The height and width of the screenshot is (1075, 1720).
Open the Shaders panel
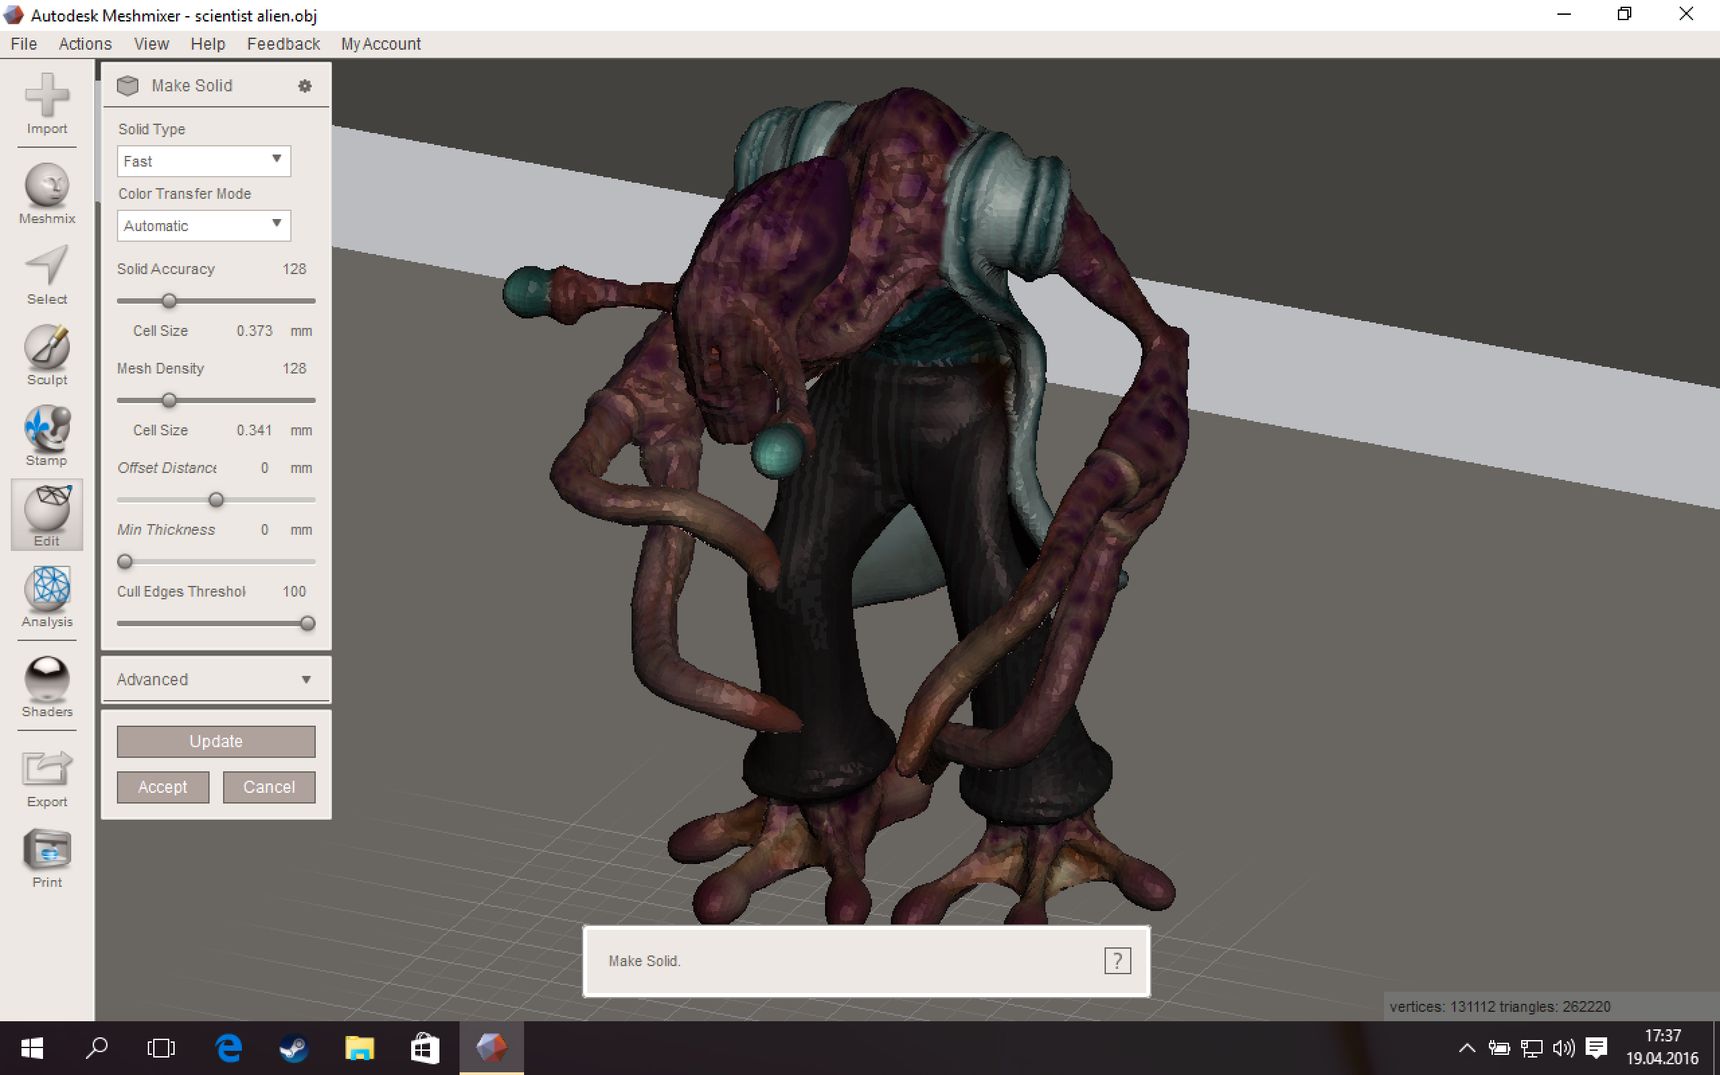pyautogui.click(x=47, y=687)
